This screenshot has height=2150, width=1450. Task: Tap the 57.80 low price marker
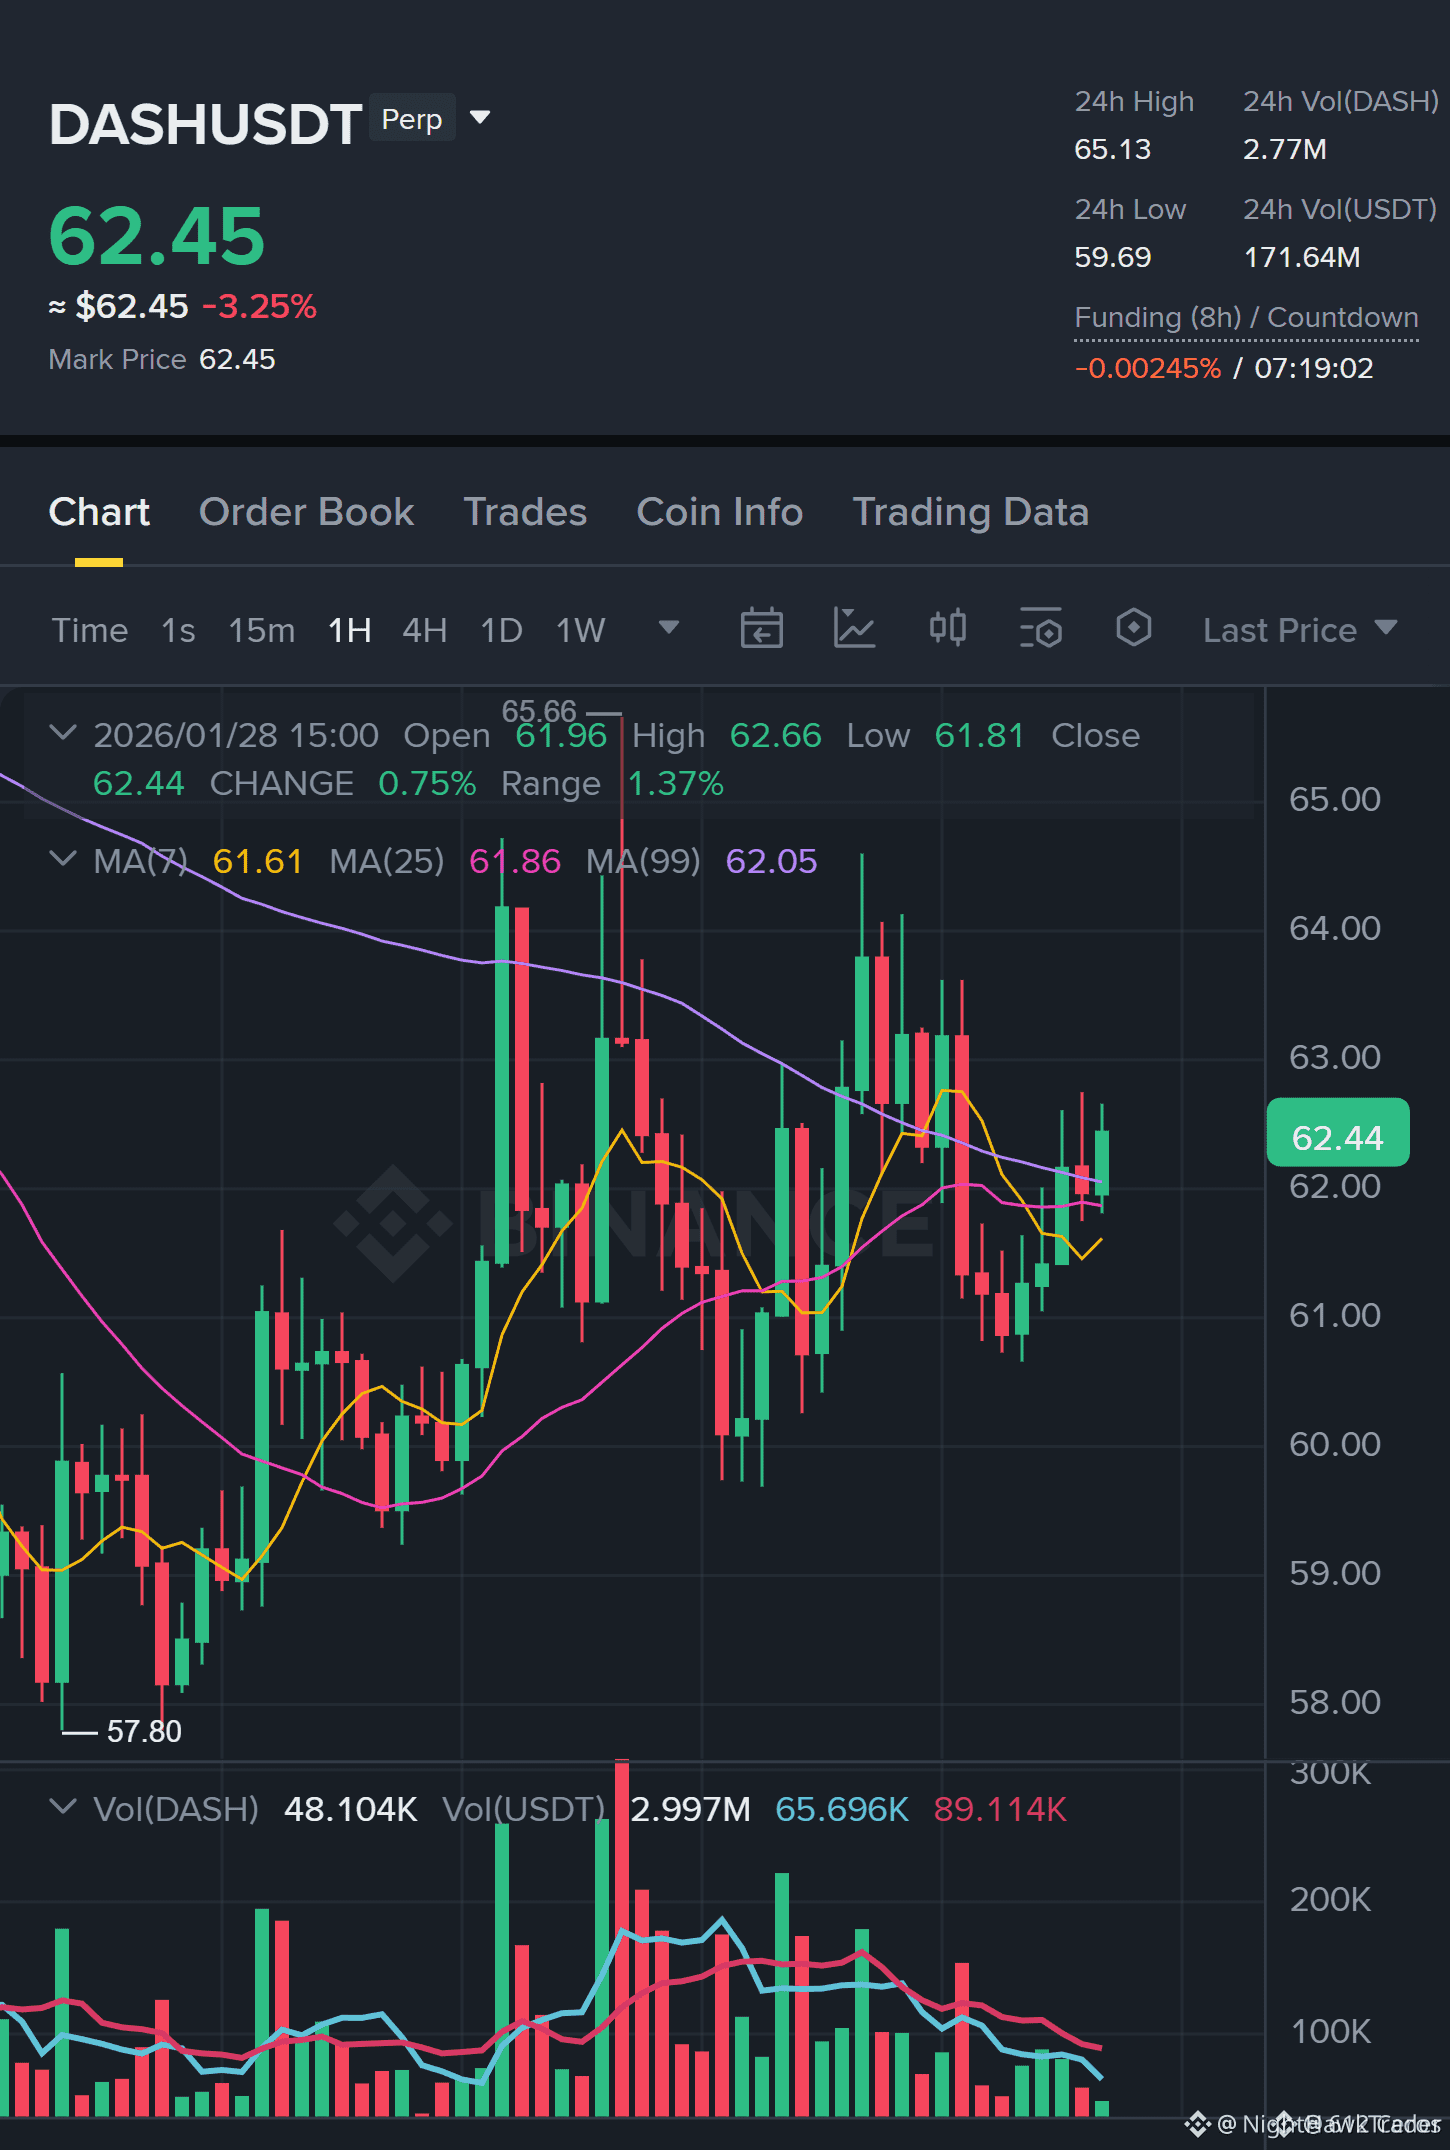(x=144, y=1731)
